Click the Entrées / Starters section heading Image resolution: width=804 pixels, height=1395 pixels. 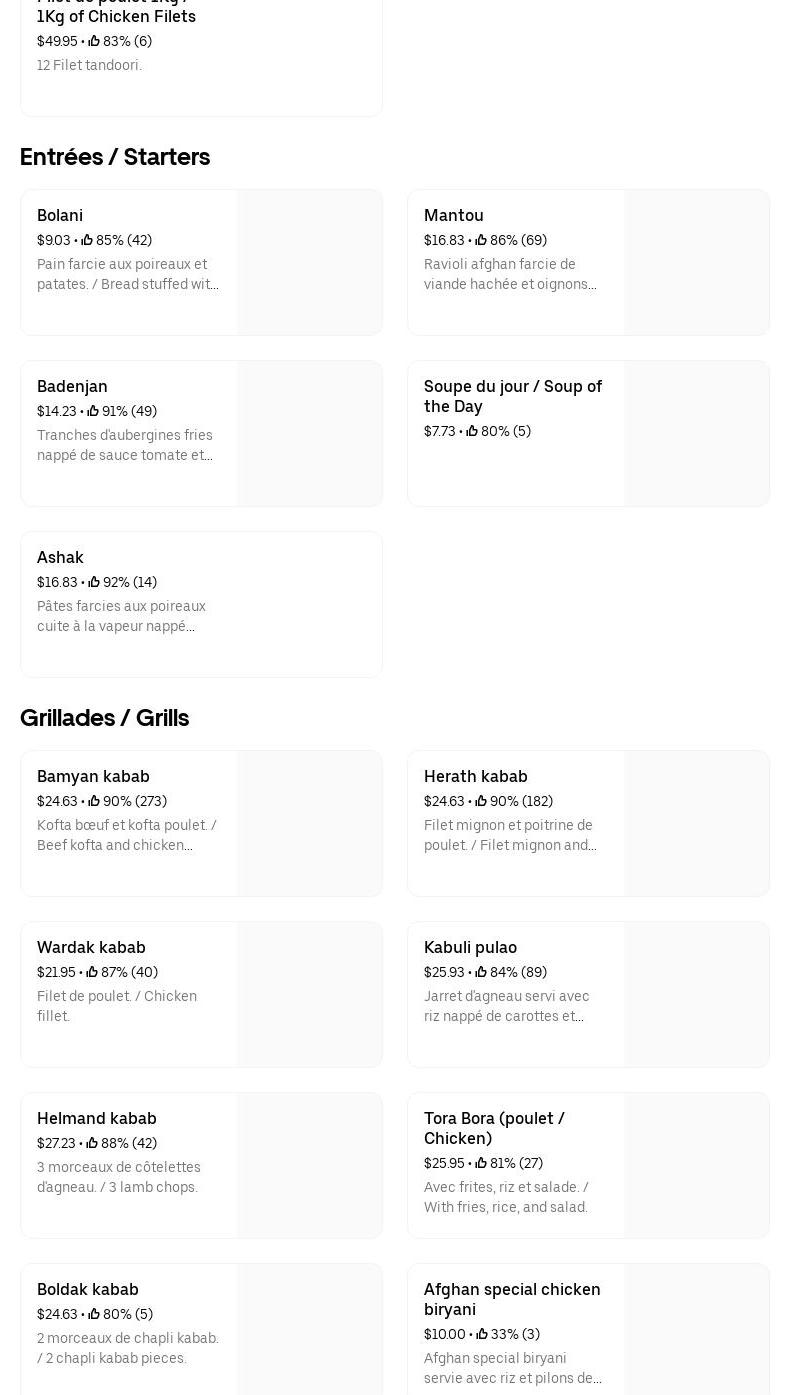coord(115,157)
